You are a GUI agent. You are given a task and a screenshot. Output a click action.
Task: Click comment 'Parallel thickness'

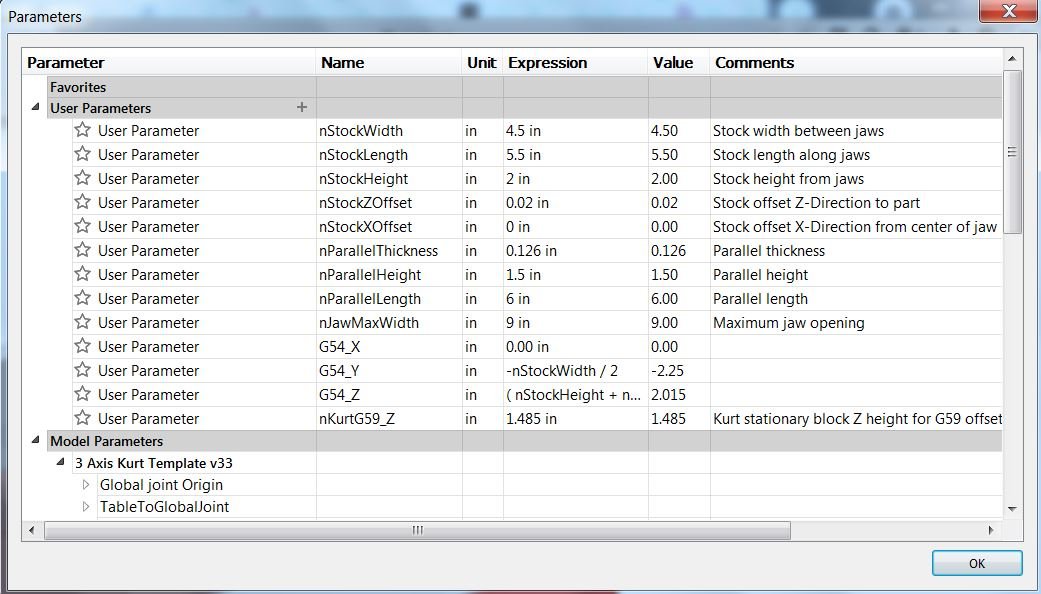[x=768, y=250]
